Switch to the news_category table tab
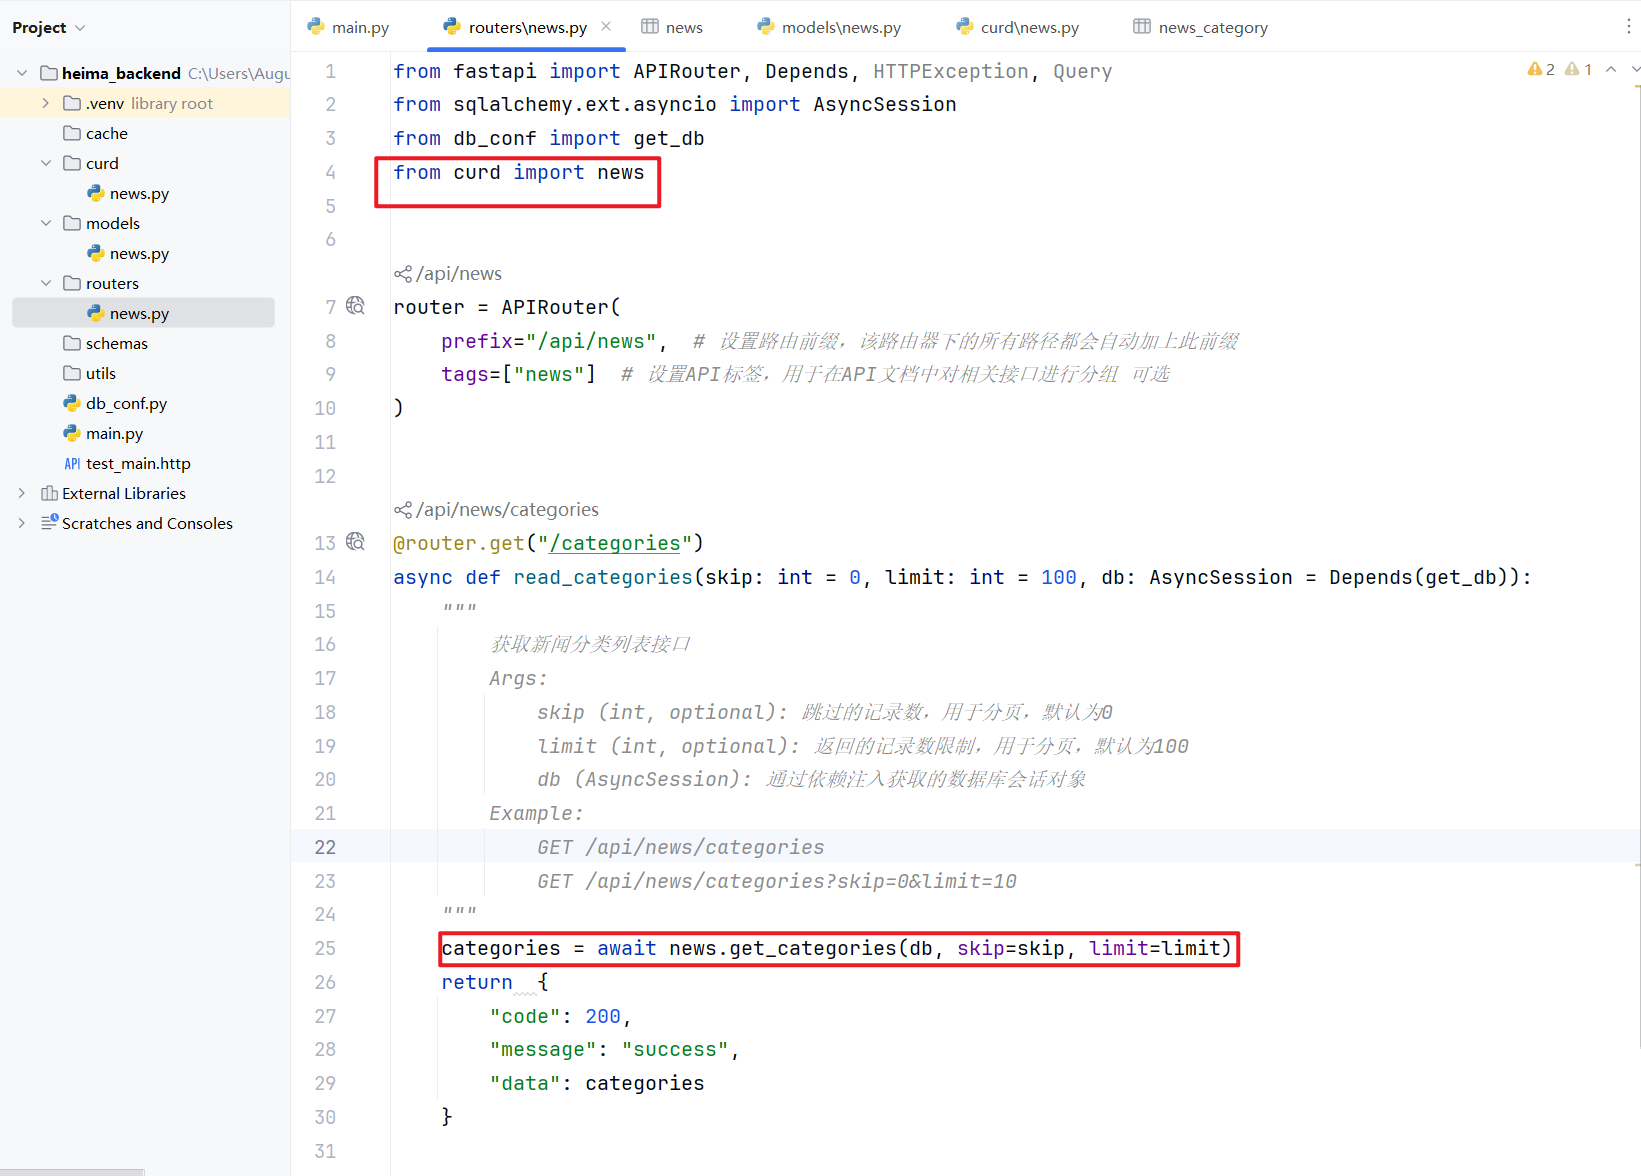This screenshot has width=1641, height=1176. tap(1200, 27)
